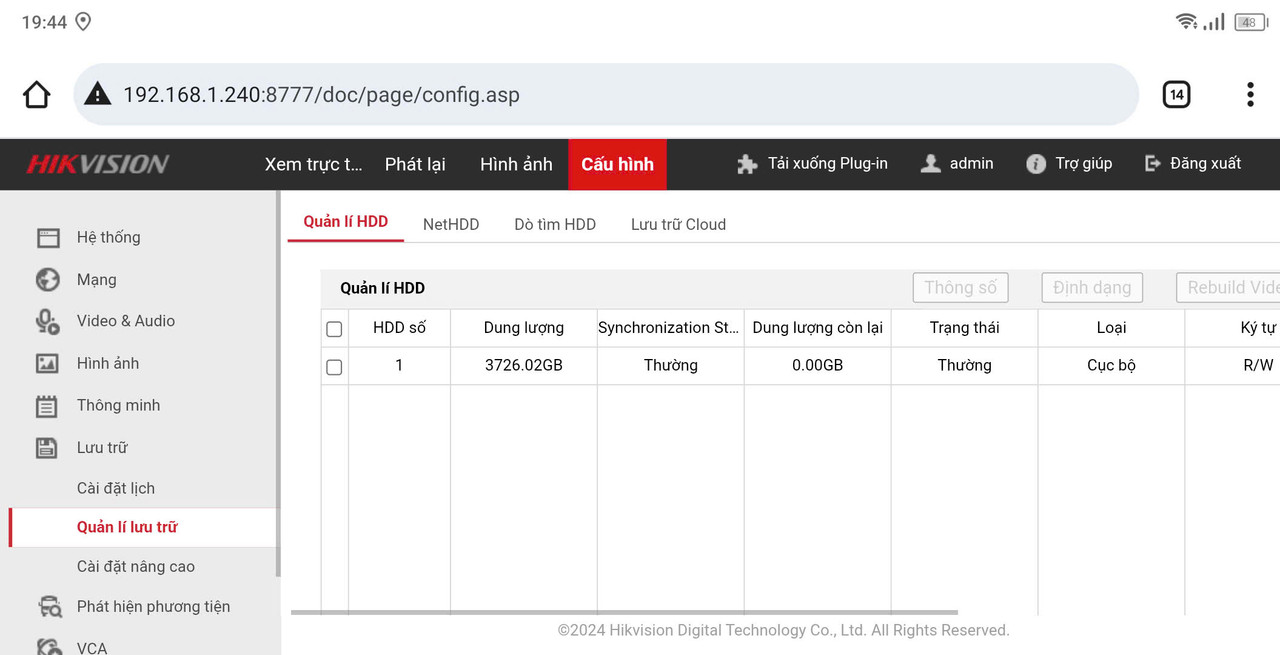Tap the Wi-Fi status icon
The width and height of the screenshot is (1280, 655).
[x=1187, y=21]
